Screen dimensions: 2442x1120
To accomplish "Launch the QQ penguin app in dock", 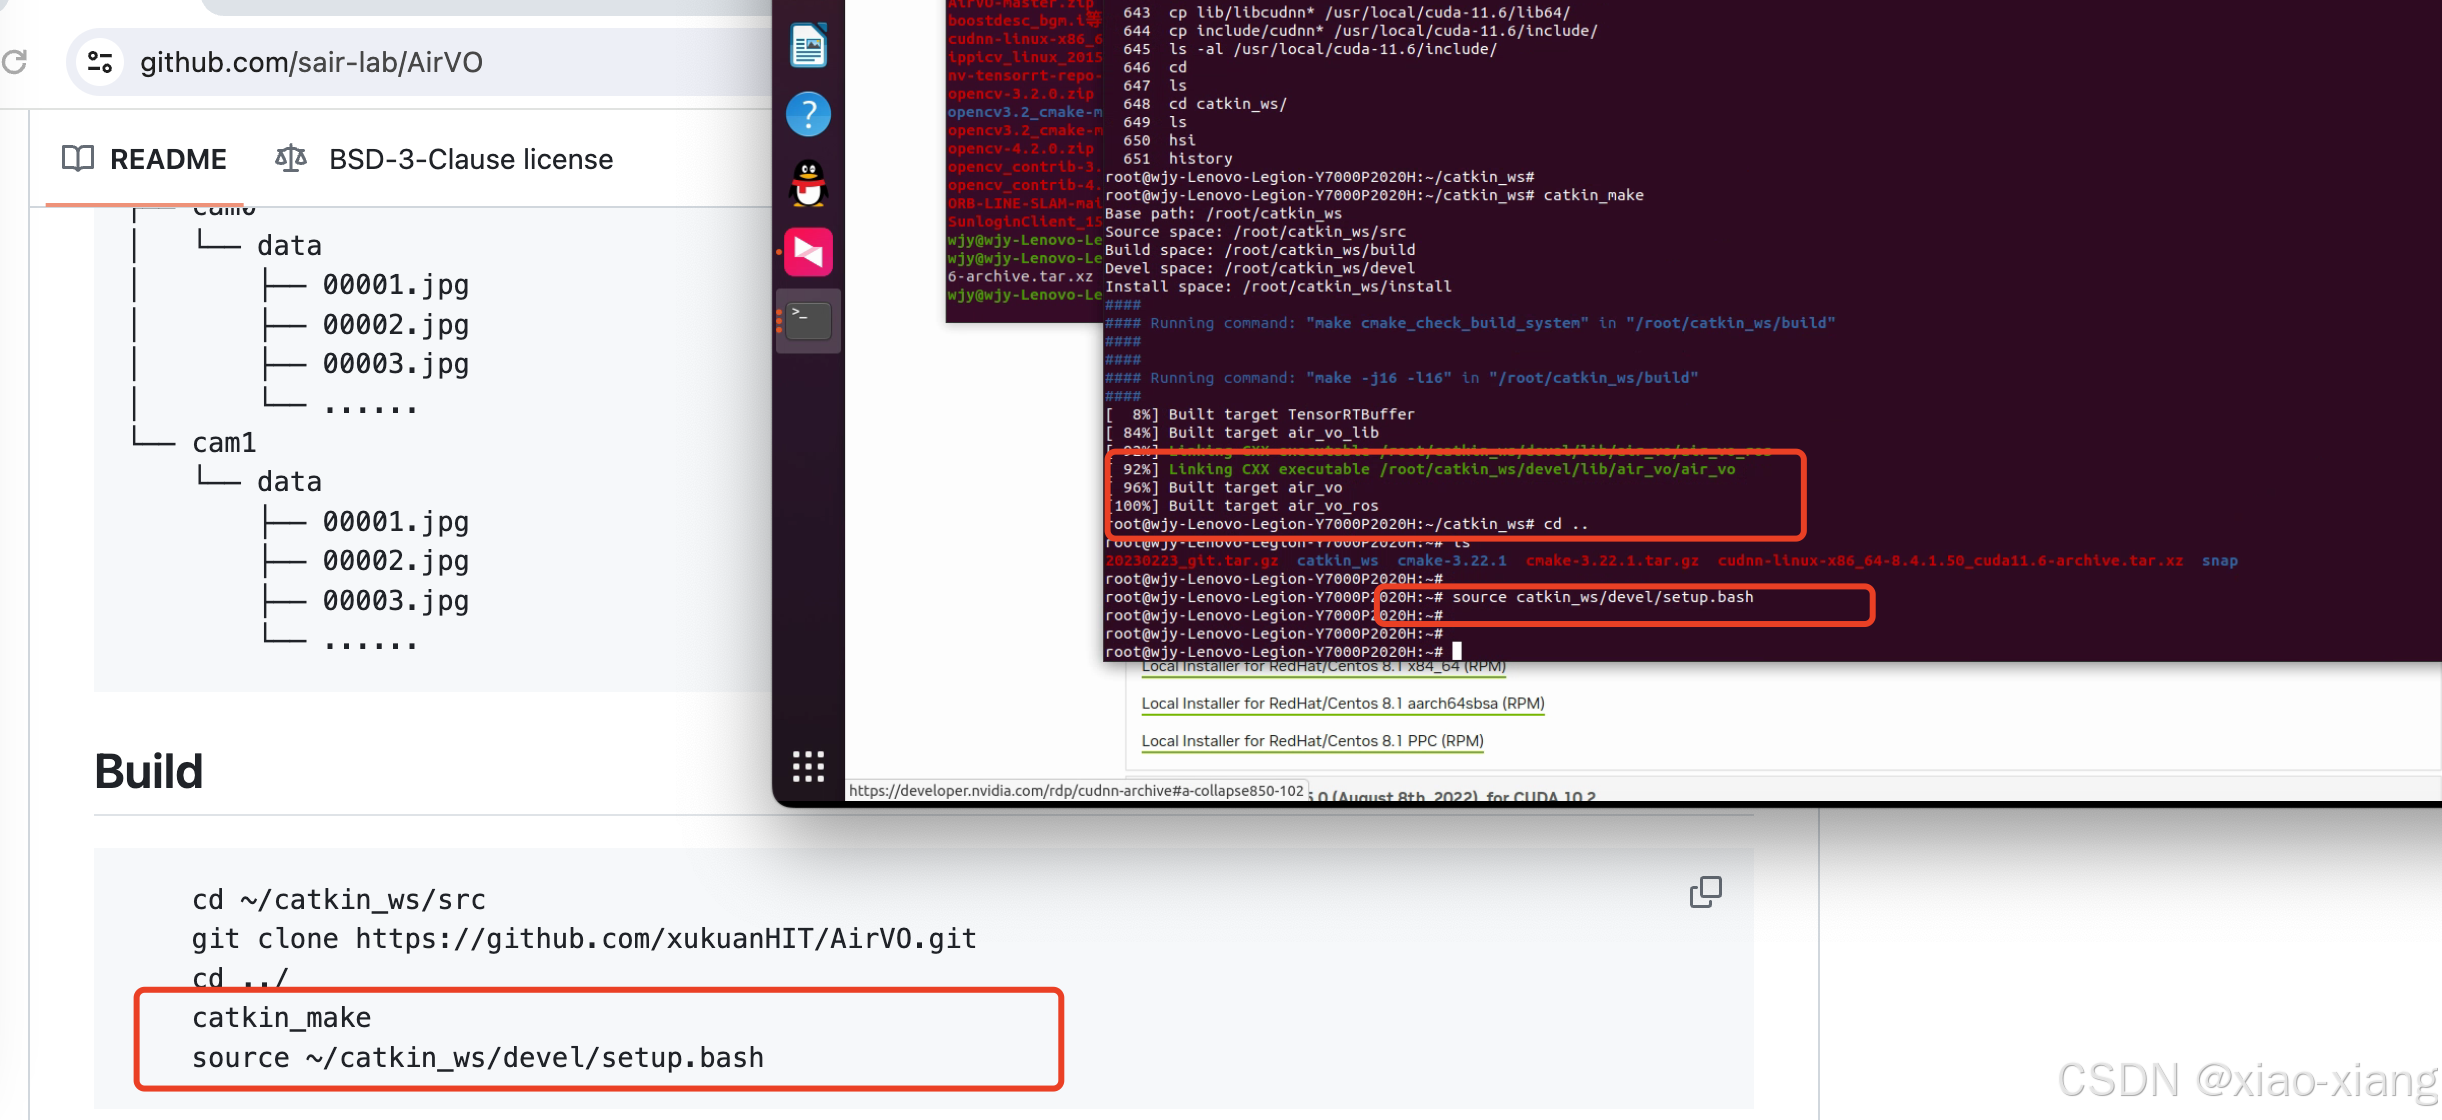I will point(808,183).
